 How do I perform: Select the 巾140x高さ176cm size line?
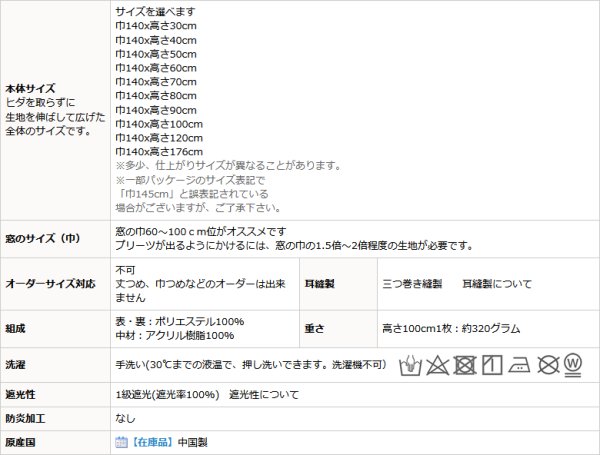pos(159,152)
